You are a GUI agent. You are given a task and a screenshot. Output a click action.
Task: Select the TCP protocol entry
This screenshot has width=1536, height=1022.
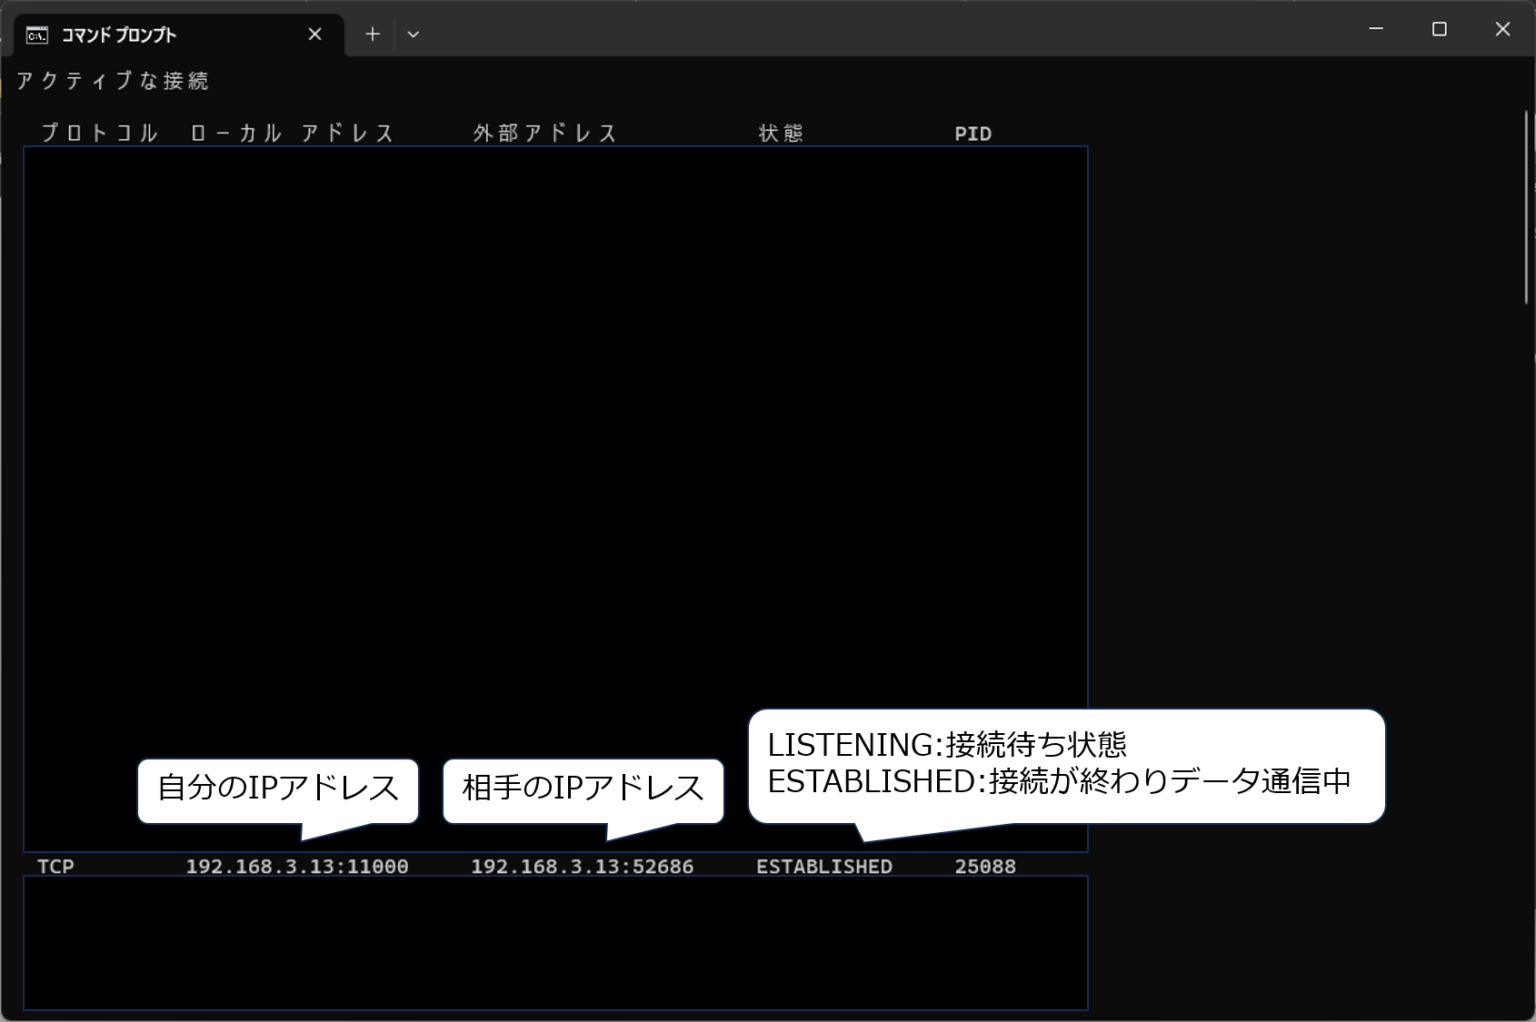(x=55, y=866)
